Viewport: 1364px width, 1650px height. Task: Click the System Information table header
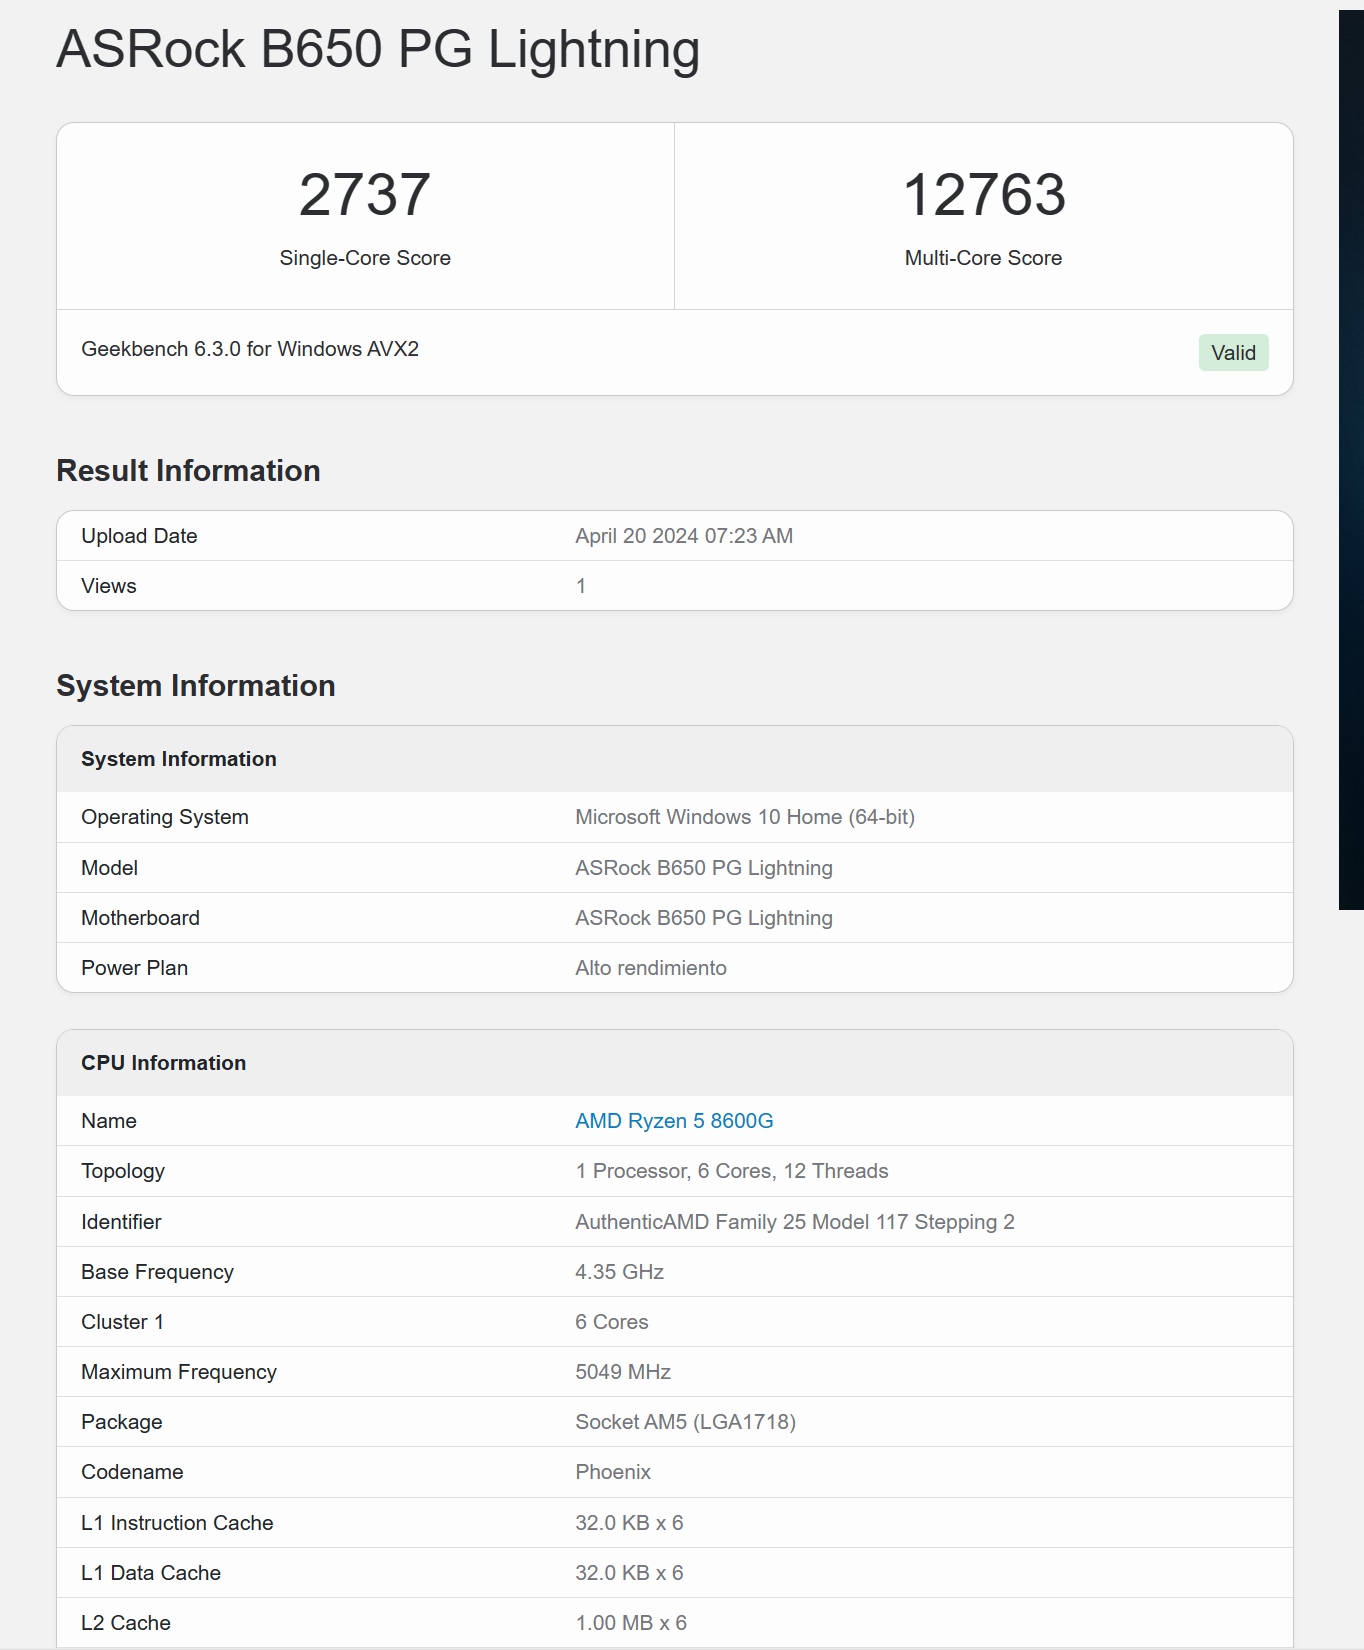pos(675,759)
